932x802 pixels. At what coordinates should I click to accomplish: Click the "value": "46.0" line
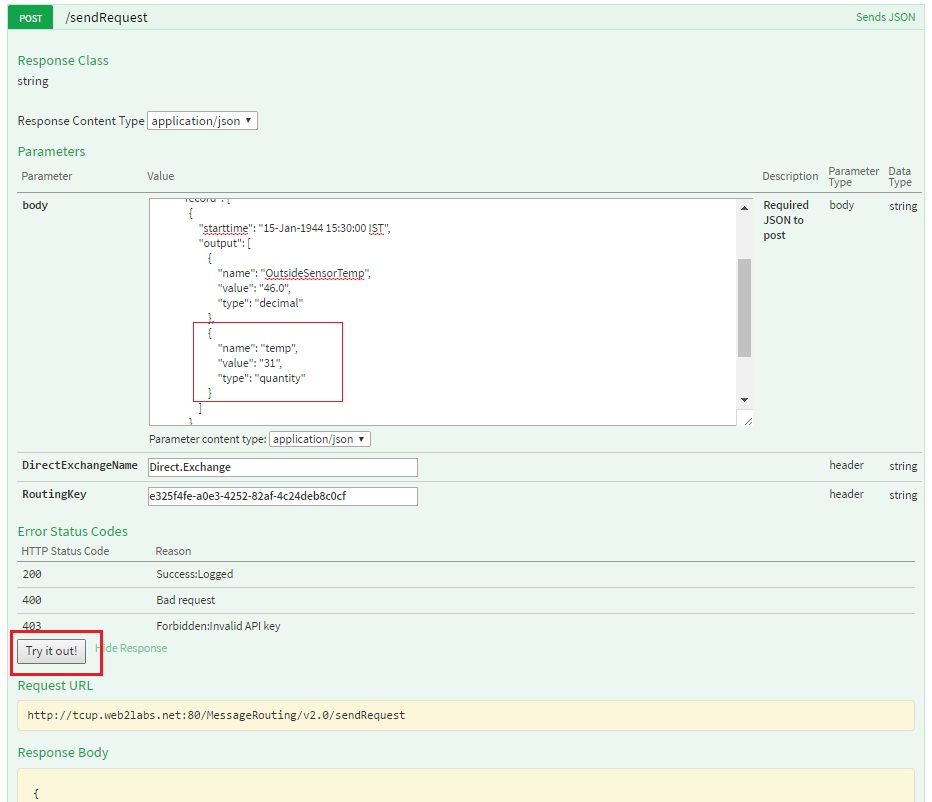254,288
